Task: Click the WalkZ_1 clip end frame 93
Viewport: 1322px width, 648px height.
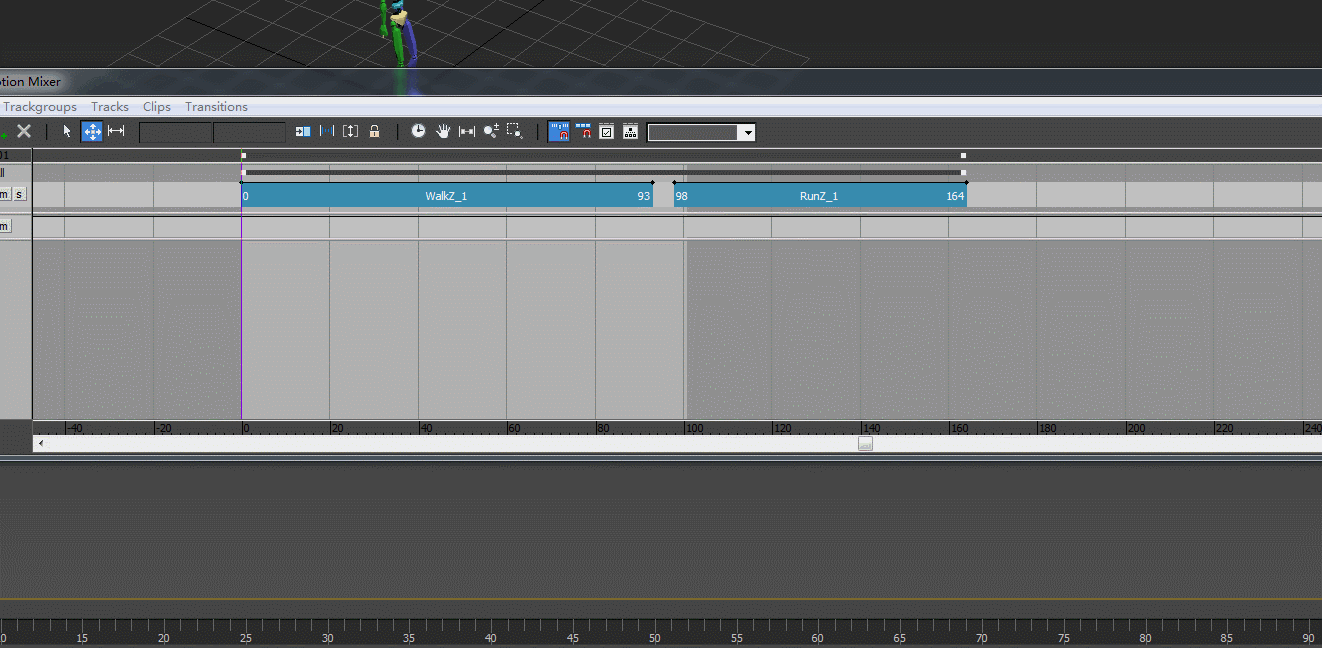Action: coord(644,196)
